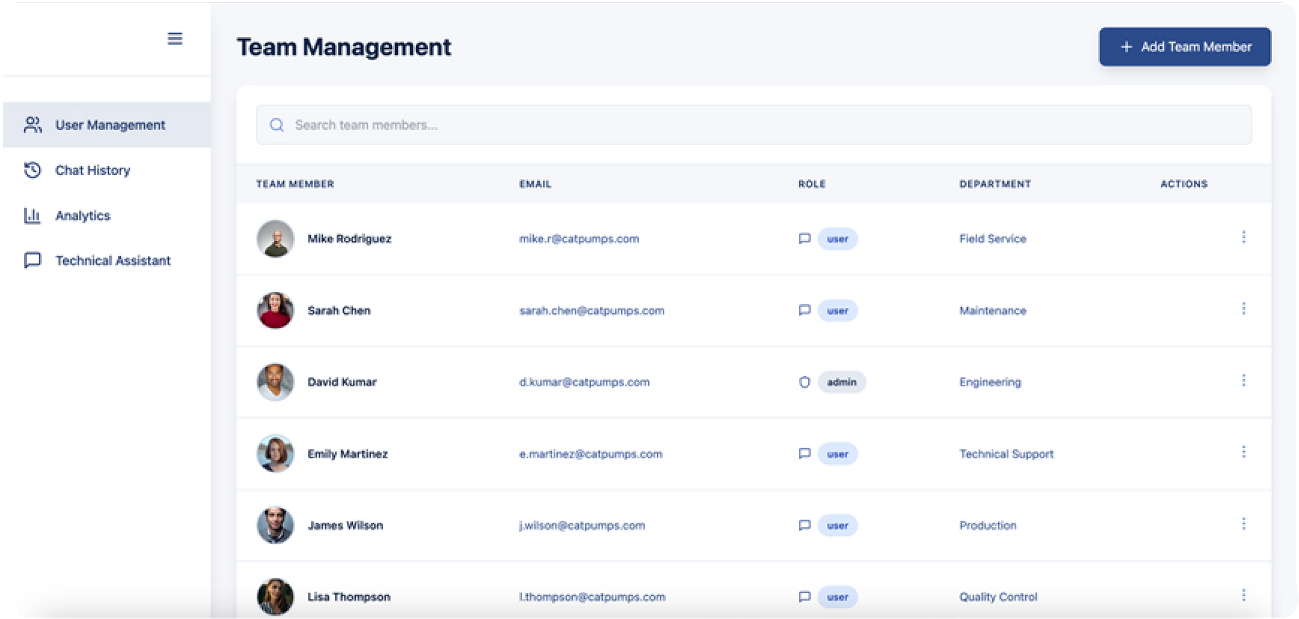The height and width of the screenshot is (619, 1299).
Task: Click the ROLE column header
Action: tap(812, 184)
